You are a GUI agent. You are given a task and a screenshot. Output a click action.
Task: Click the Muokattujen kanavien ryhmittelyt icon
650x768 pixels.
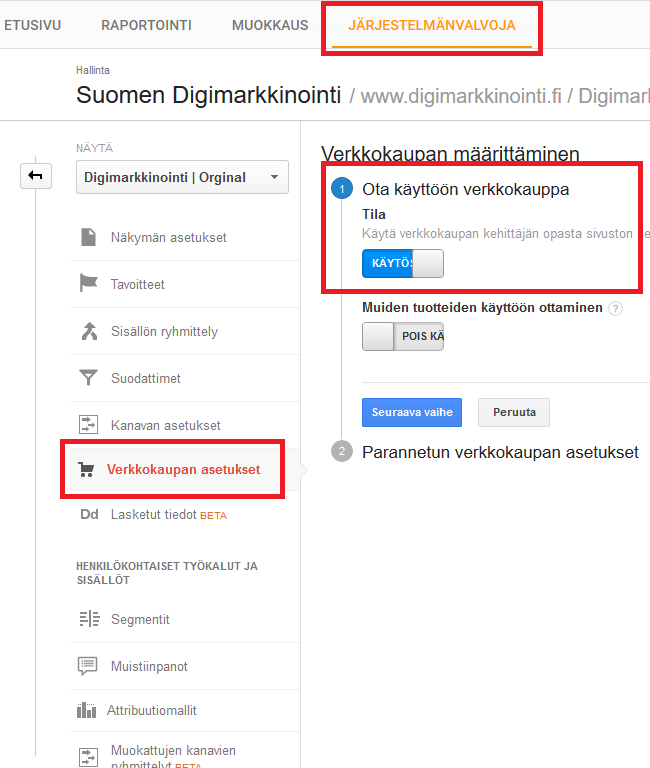coord(88,757)
